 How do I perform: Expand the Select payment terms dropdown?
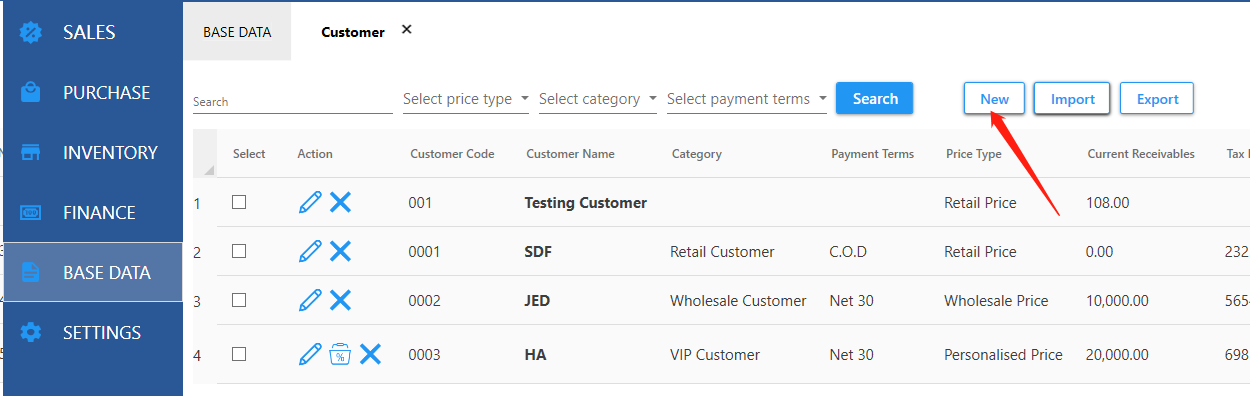[747, 99]
